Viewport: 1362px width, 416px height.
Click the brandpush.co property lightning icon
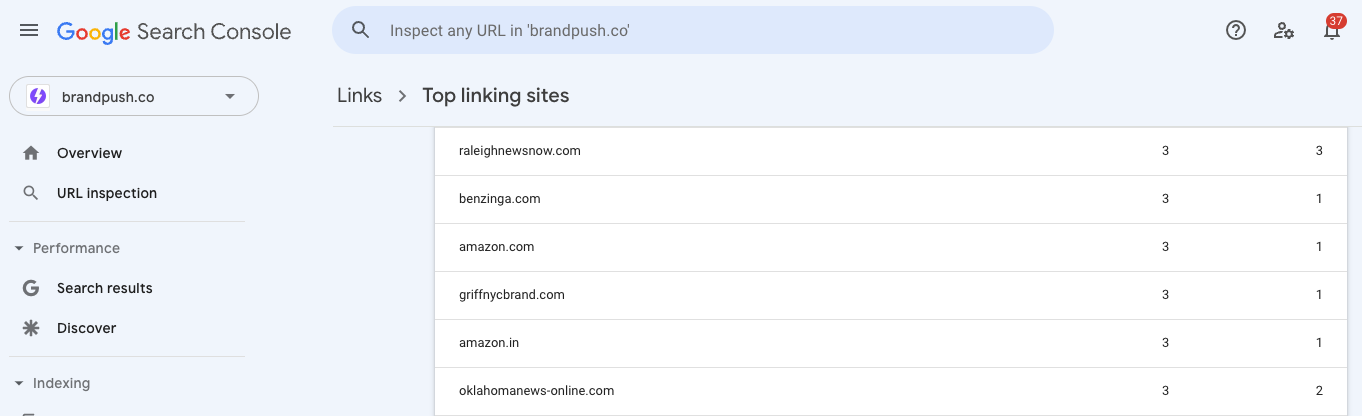[x=38, y=97]
